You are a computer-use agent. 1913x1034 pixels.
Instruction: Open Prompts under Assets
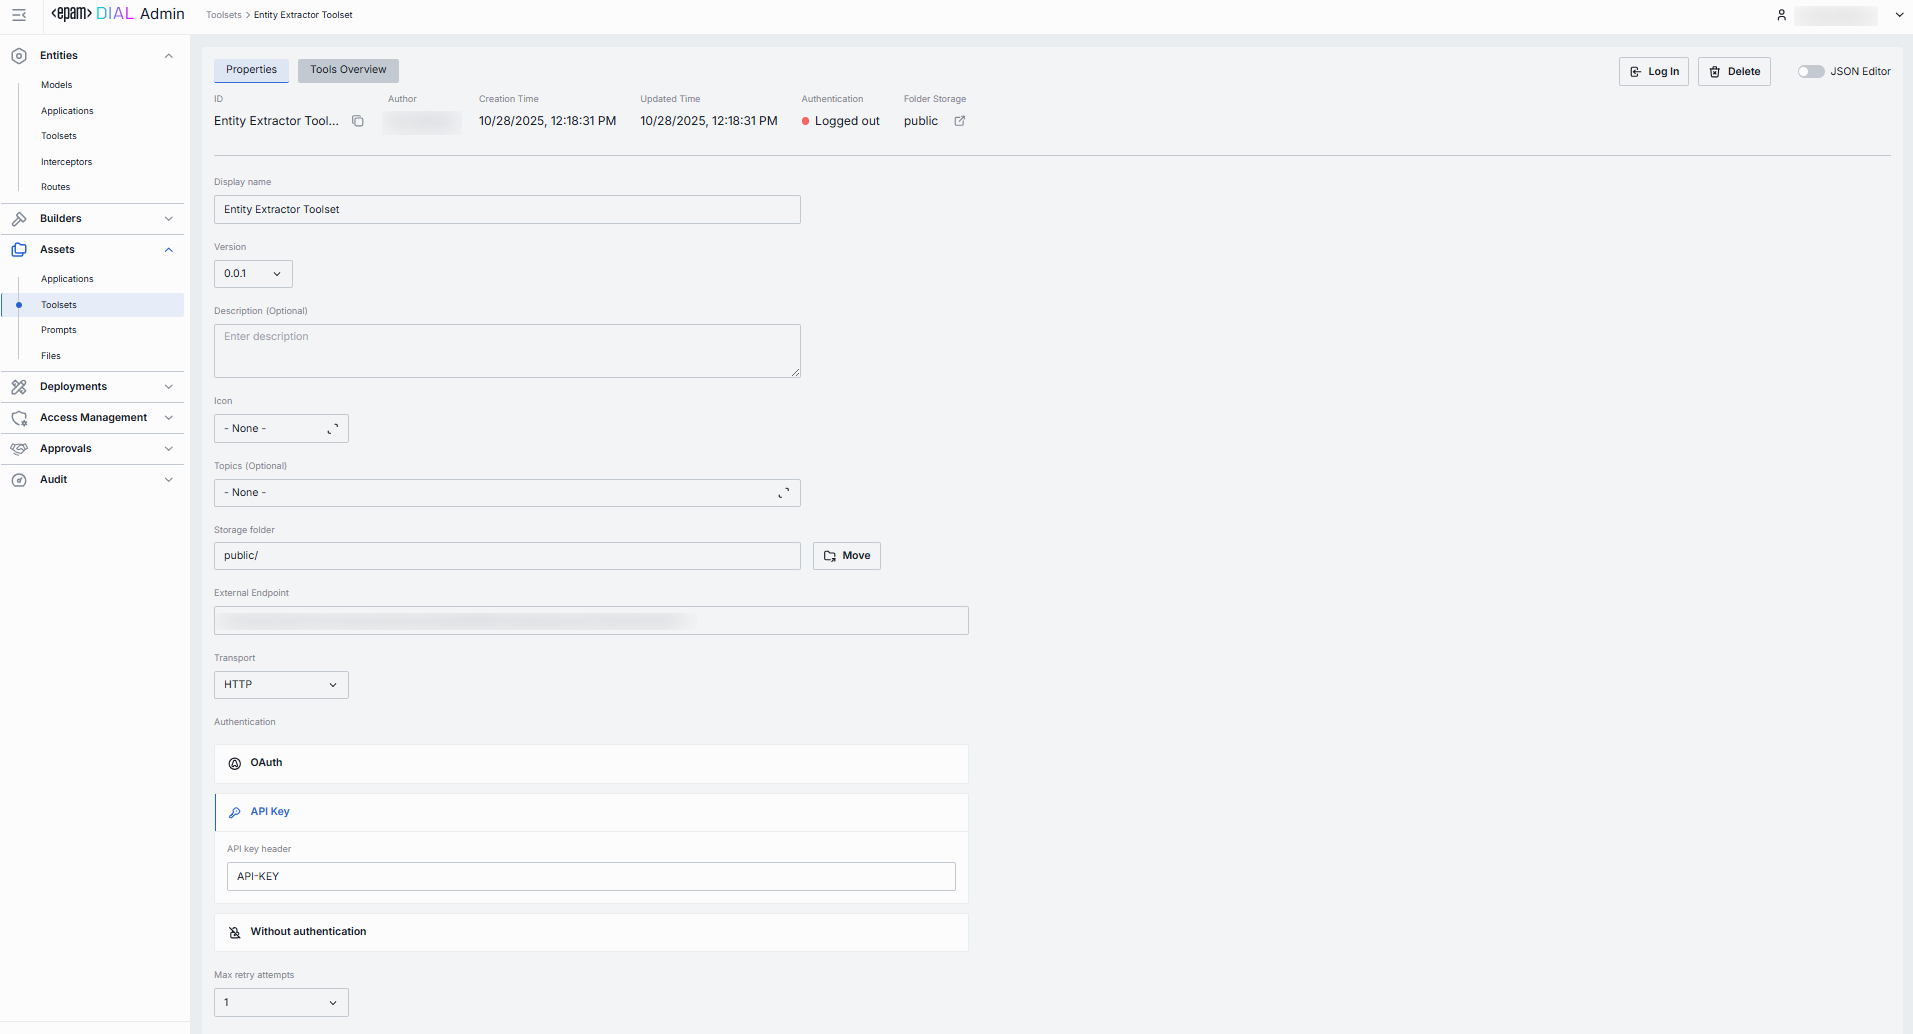tap(59, 330)
